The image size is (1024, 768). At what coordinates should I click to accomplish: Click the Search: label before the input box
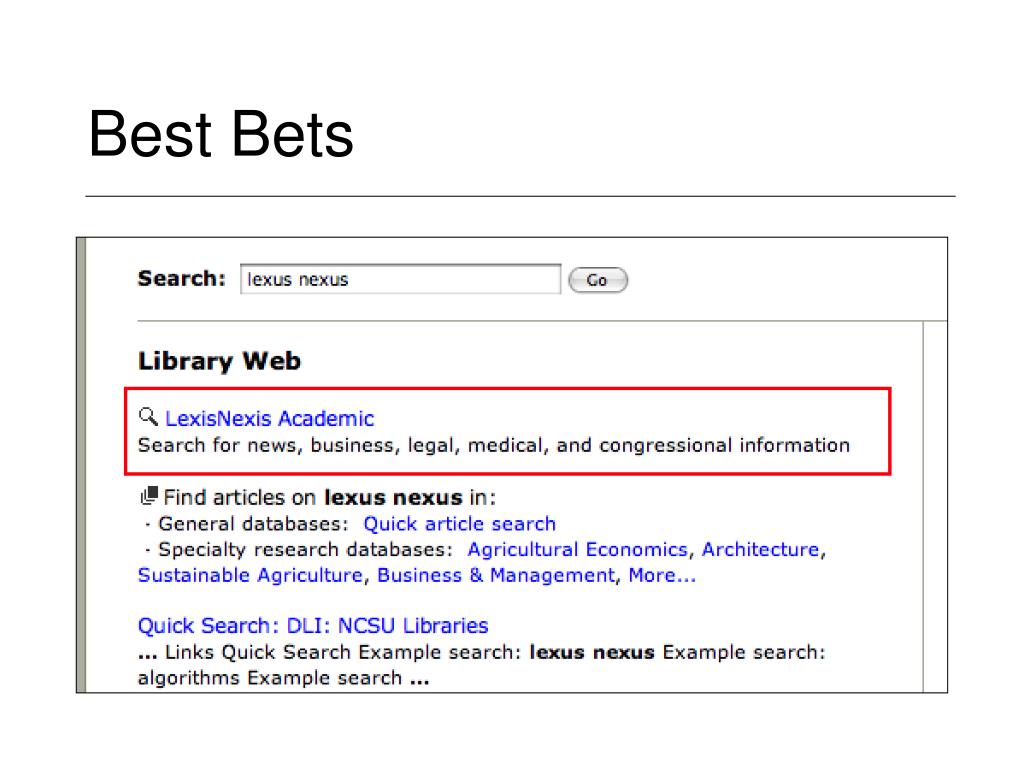coord(182,279)
